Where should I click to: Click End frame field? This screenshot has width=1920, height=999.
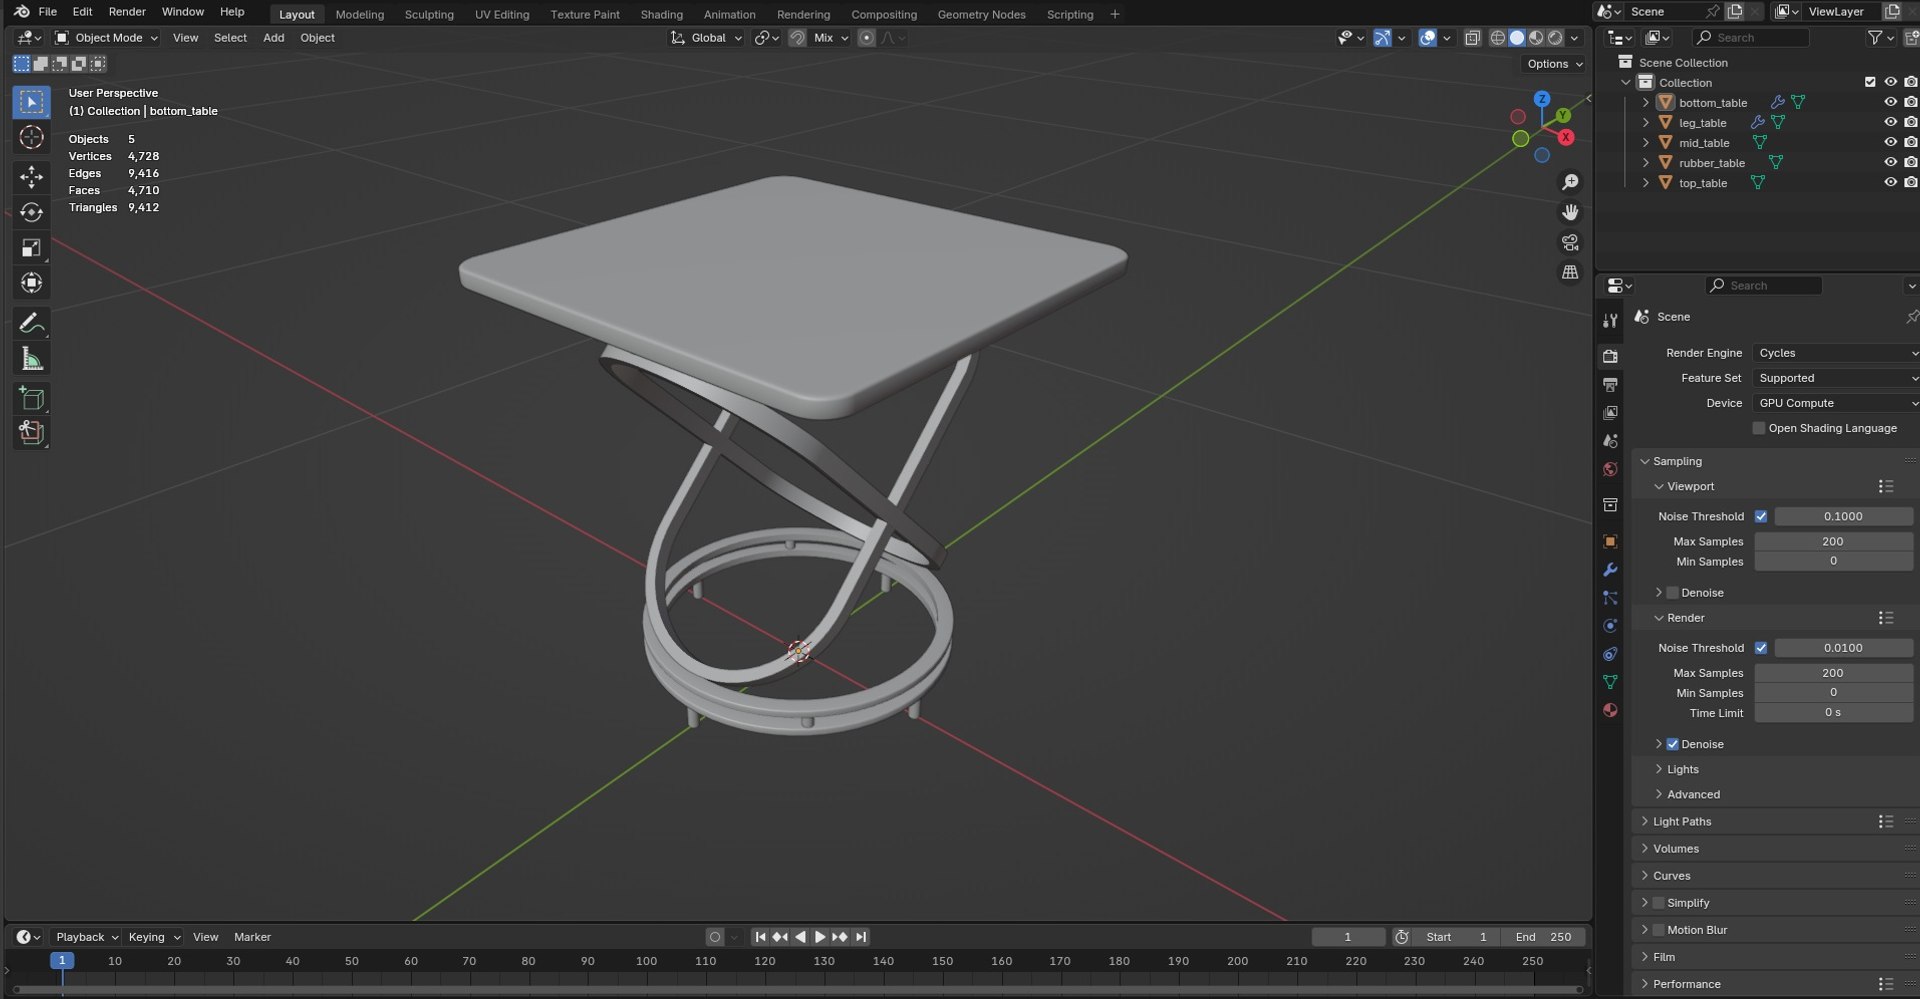coord(1544,937)
